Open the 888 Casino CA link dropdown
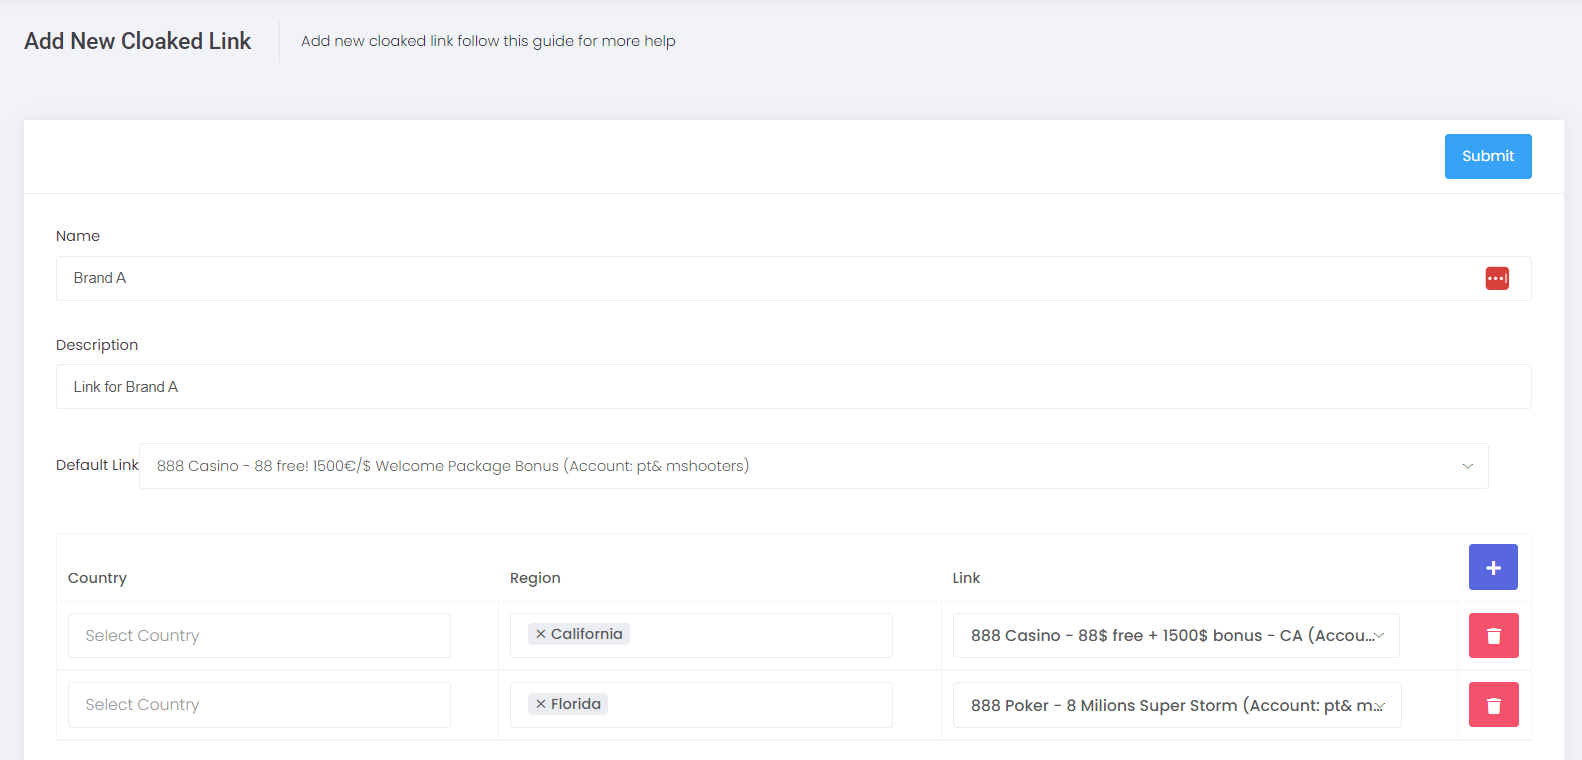This screenshot has height=760, width=1582. click(1176, 636)
